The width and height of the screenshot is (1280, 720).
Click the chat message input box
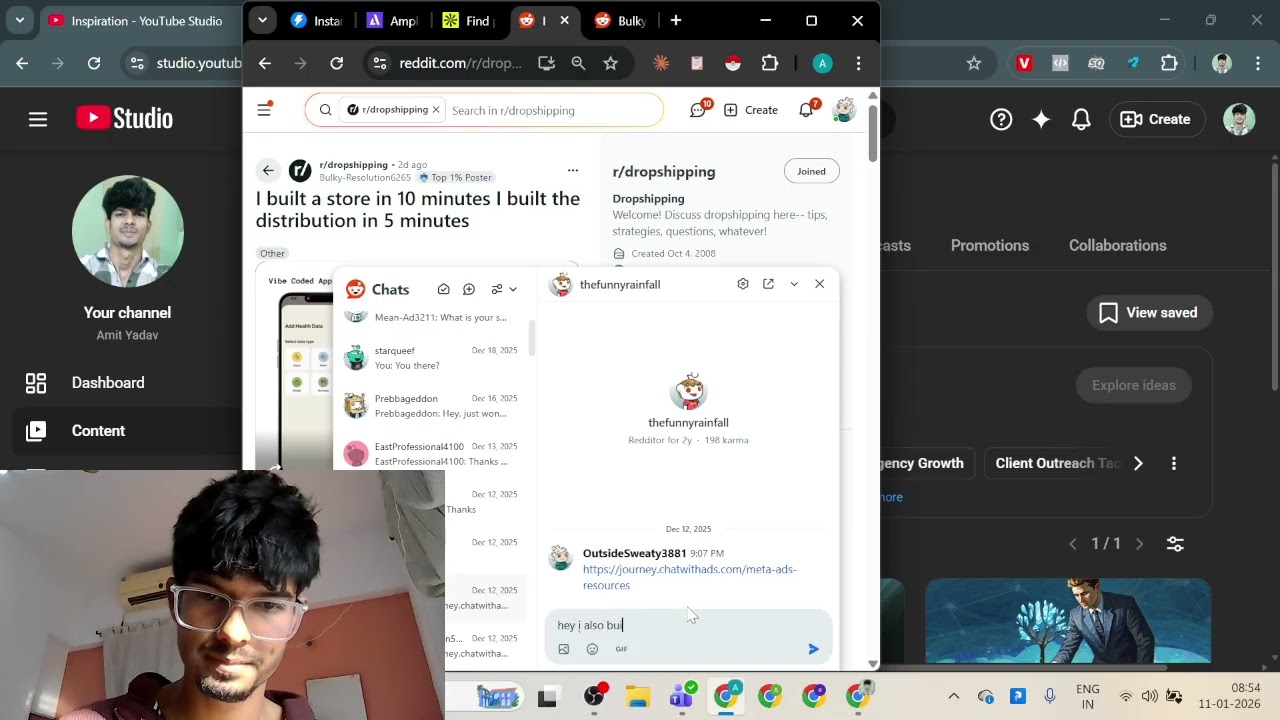click(688, 625)
